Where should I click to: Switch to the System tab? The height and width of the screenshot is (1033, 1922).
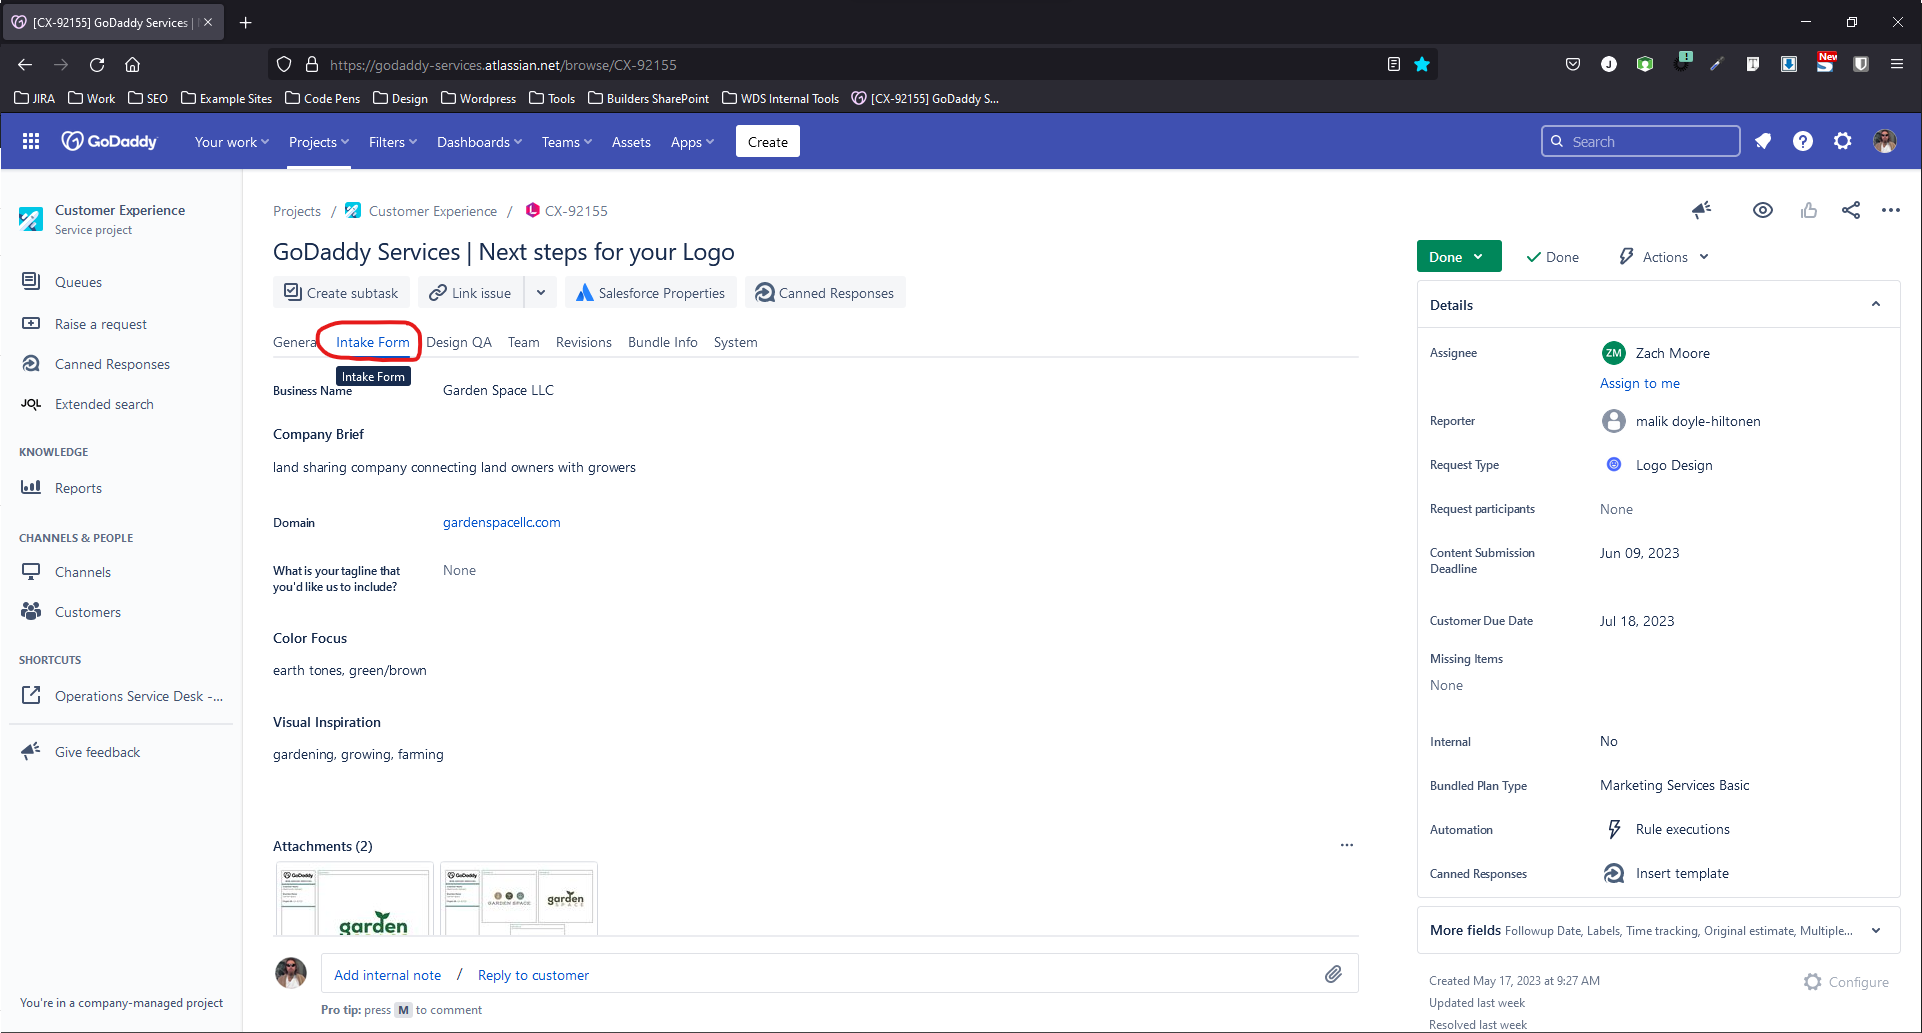(x=736, y=342)
